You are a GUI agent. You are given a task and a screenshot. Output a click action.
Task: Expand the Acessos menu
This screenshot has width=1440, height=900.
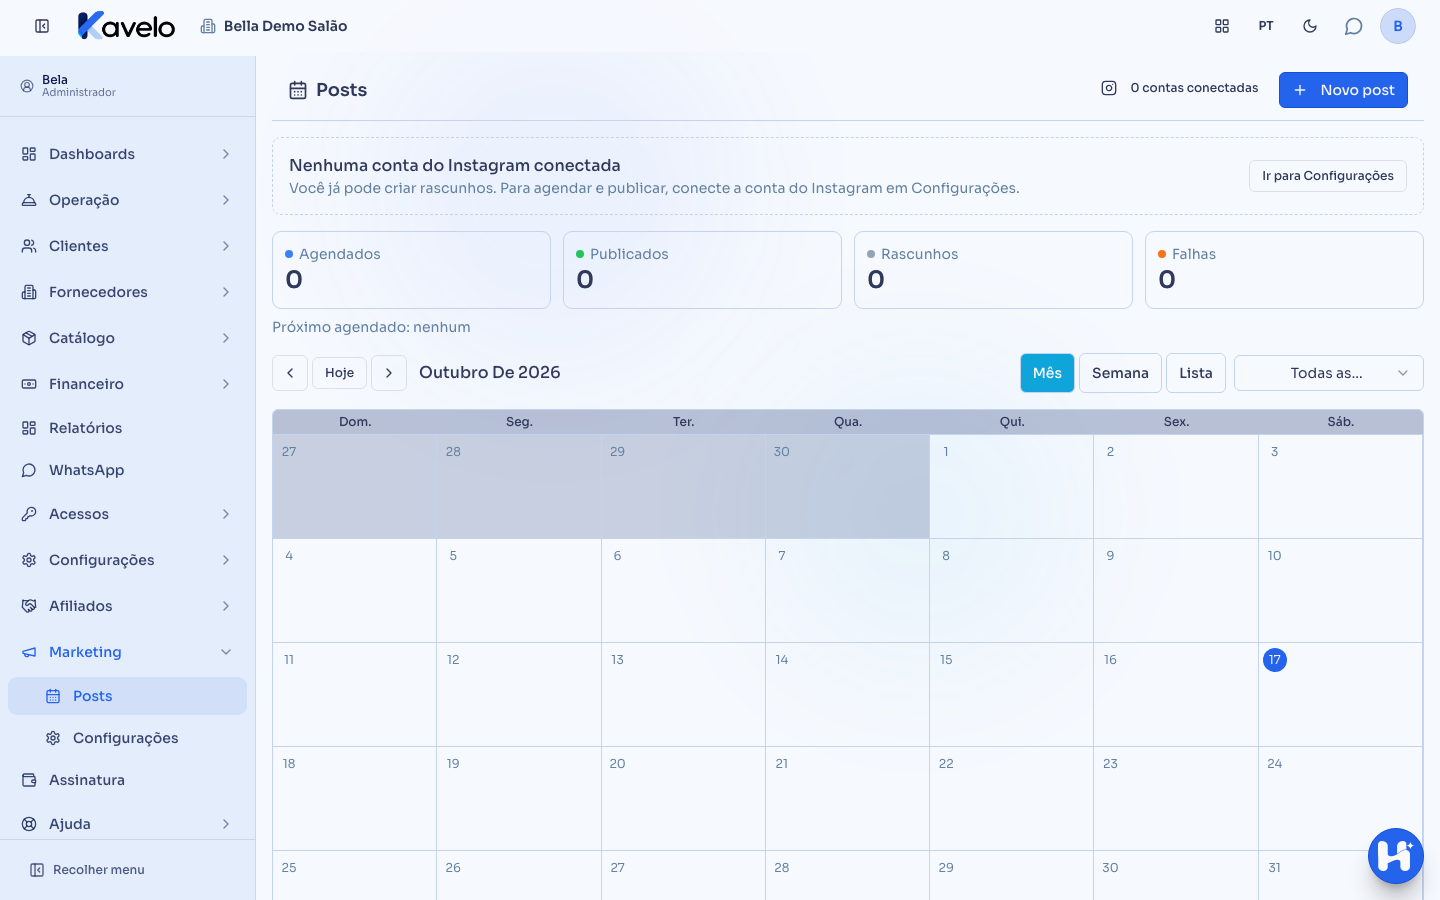pos(127,514)
